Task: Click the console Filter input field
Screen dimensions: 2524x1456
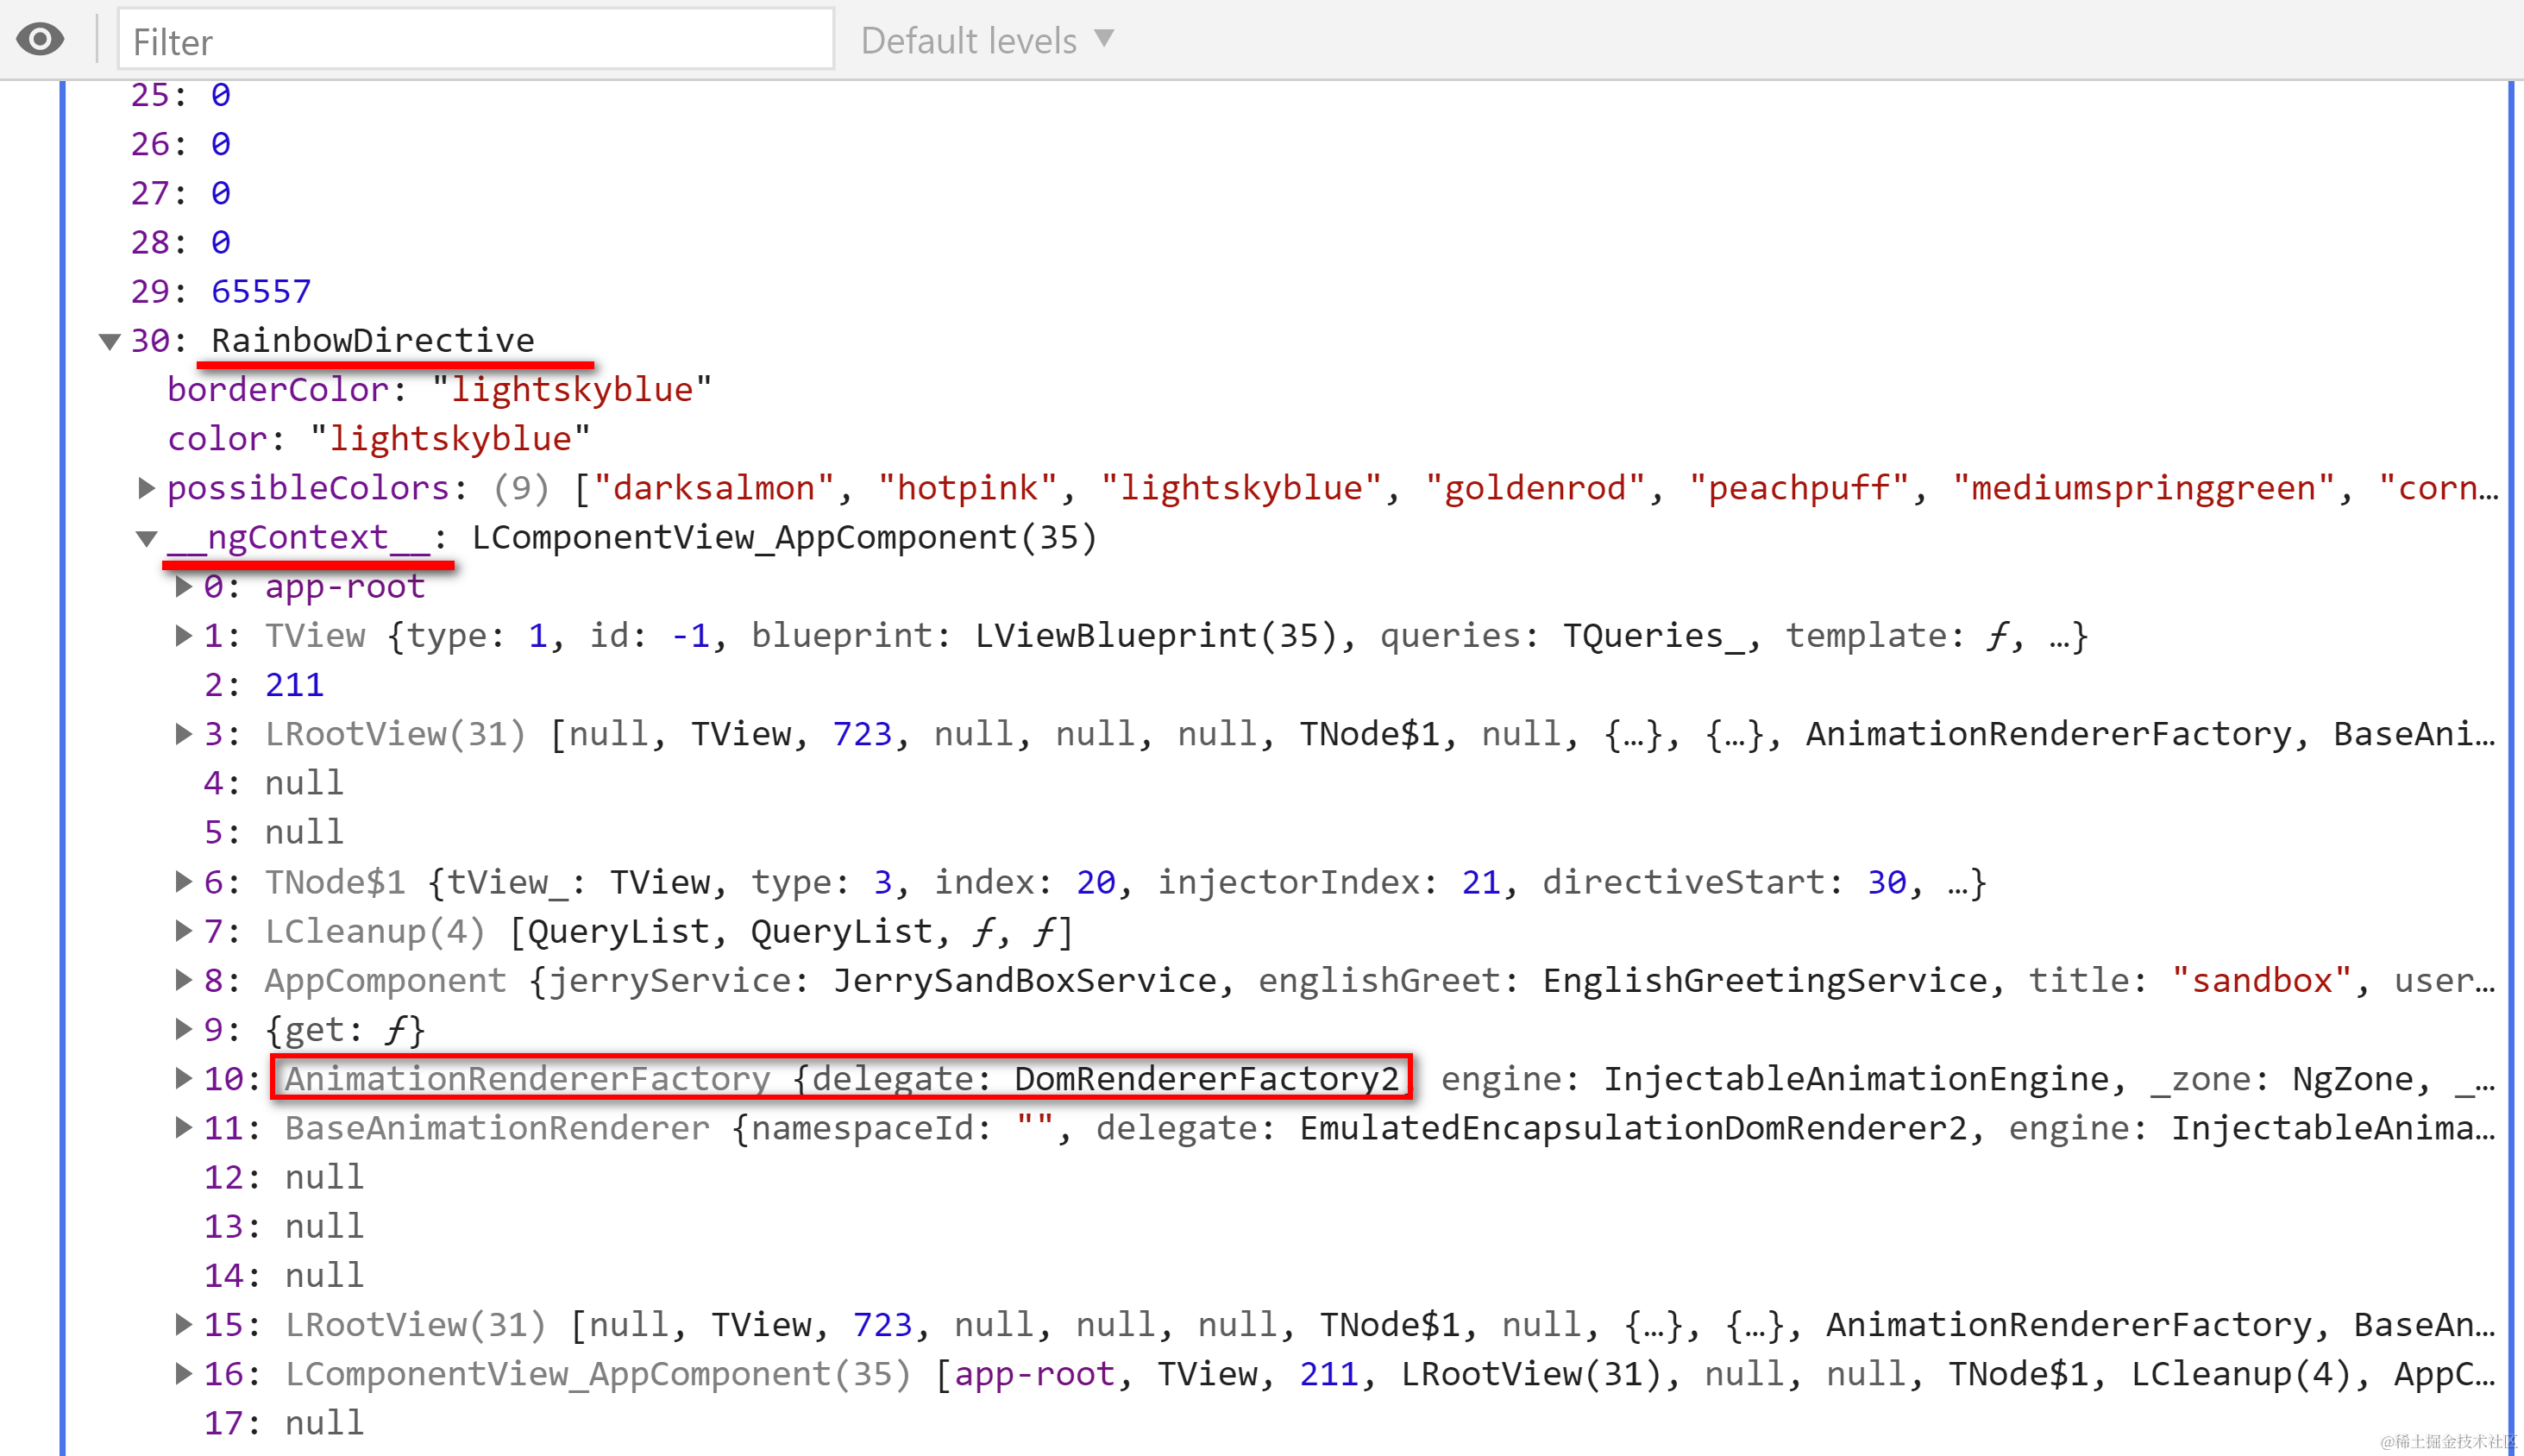Action: coord(475,41)
